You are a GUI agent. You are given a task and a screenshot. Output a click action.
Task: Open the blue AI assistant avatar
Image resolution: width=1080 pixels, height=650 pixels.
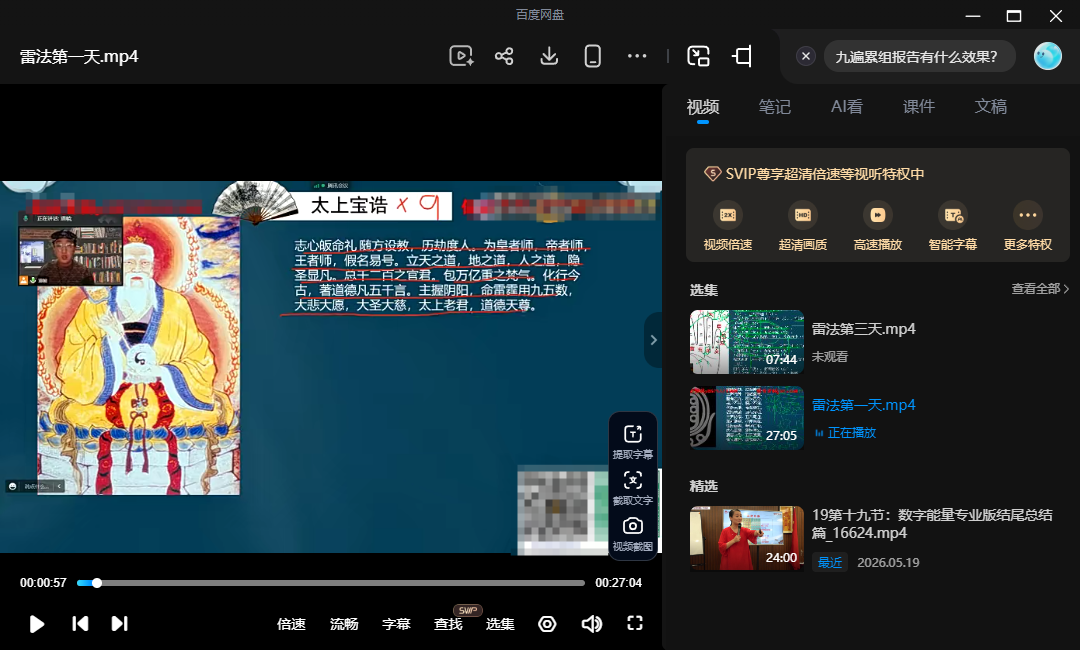pyautogui.click(x=1048, y=56)
